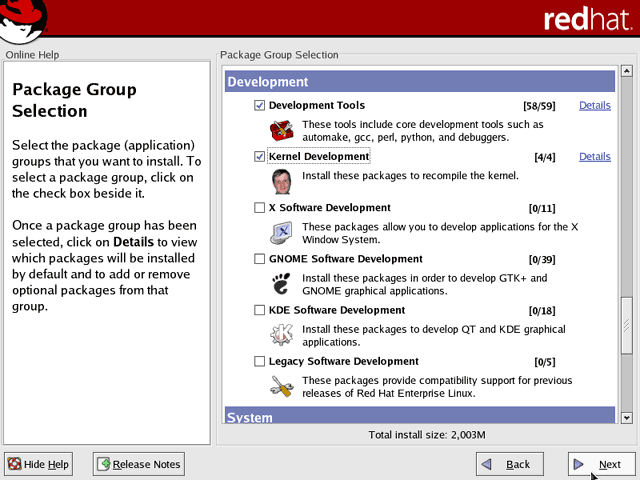Go Back to the previous screen
640x480 pixels.
click(x=510, y=464)
